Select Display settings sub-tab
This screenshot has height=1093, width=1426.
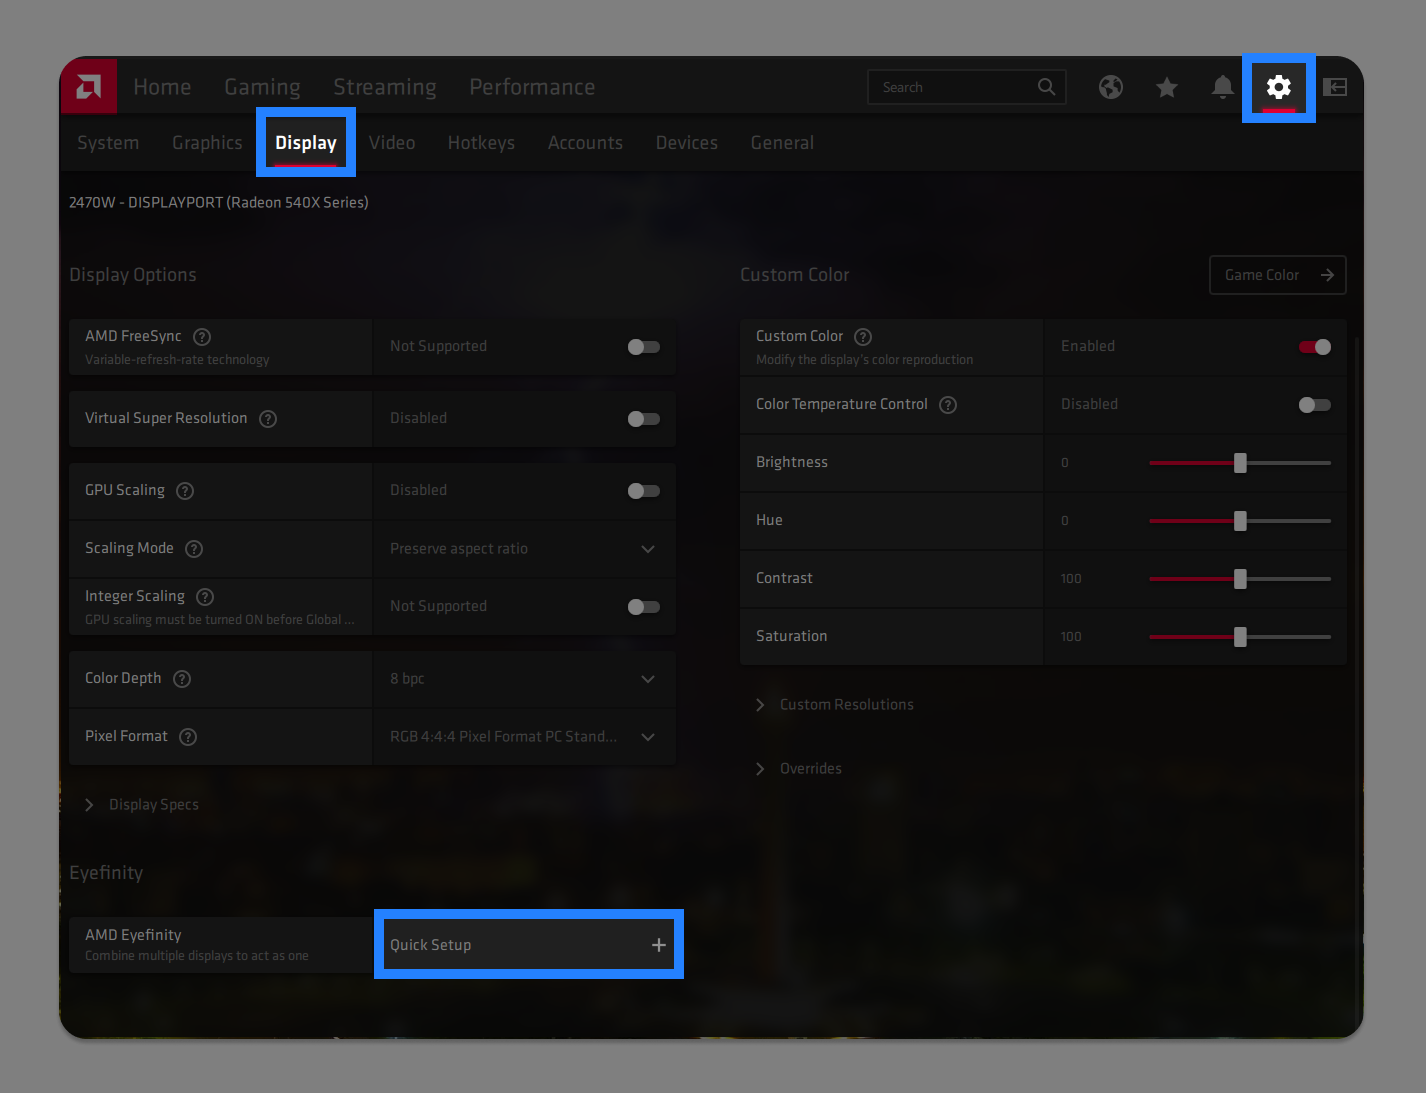(x=306, y=143)
